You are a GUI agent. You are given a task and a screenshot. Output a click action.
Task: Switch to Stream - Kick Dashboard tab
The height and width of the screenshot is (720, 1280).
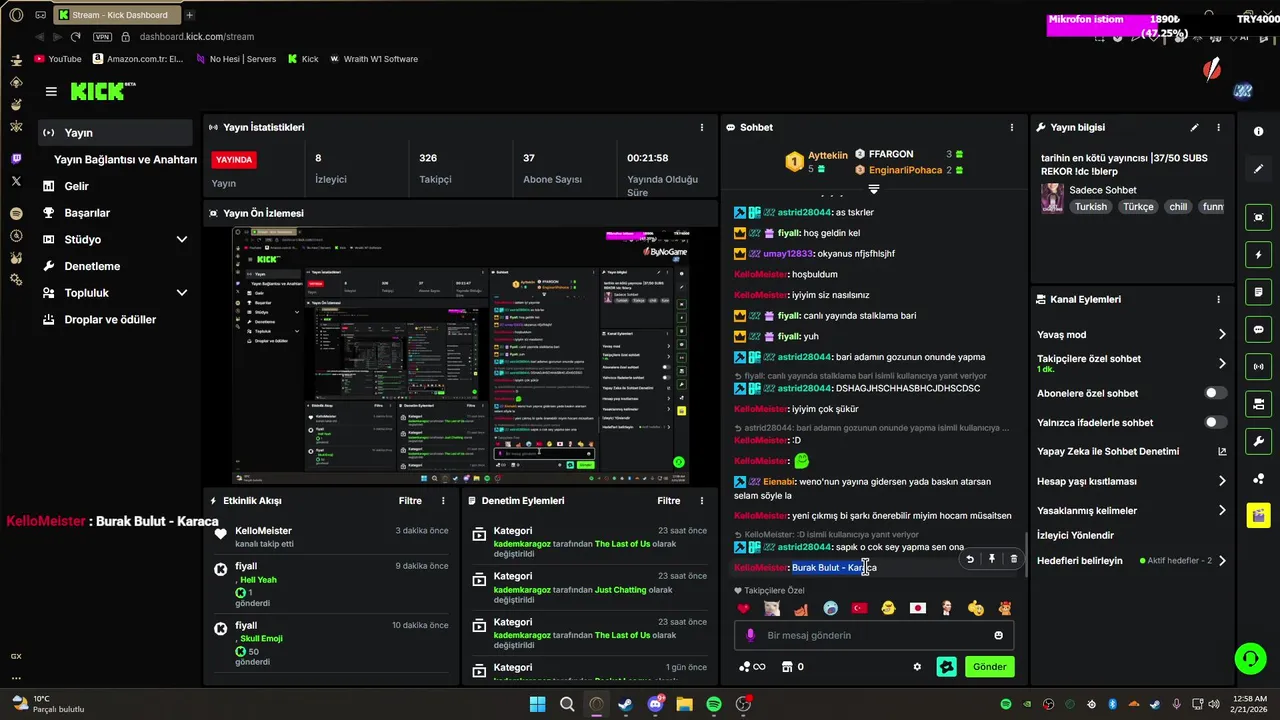pos(115,15)
